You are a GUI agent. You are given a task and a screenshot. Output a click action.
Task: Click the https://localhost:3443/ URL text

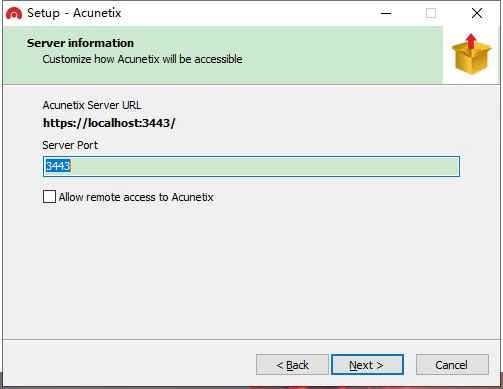[109, 123]
